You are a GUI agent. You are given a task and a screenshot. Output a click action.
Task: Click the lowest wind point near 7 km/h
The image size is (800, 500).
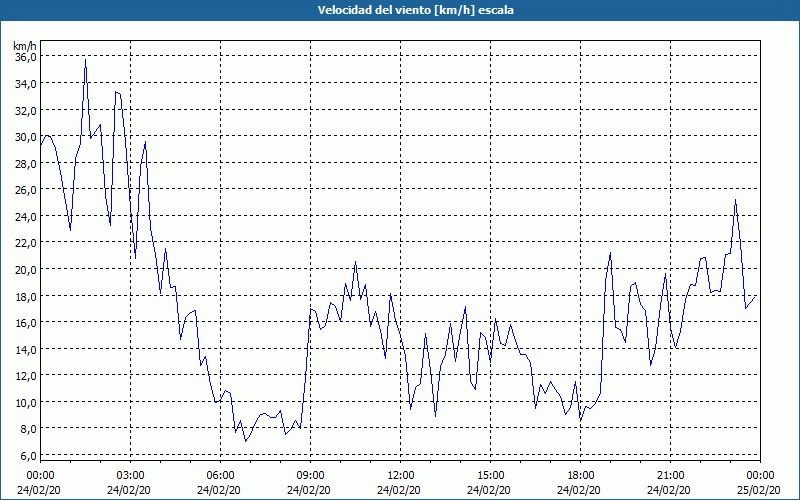[245, 441]
